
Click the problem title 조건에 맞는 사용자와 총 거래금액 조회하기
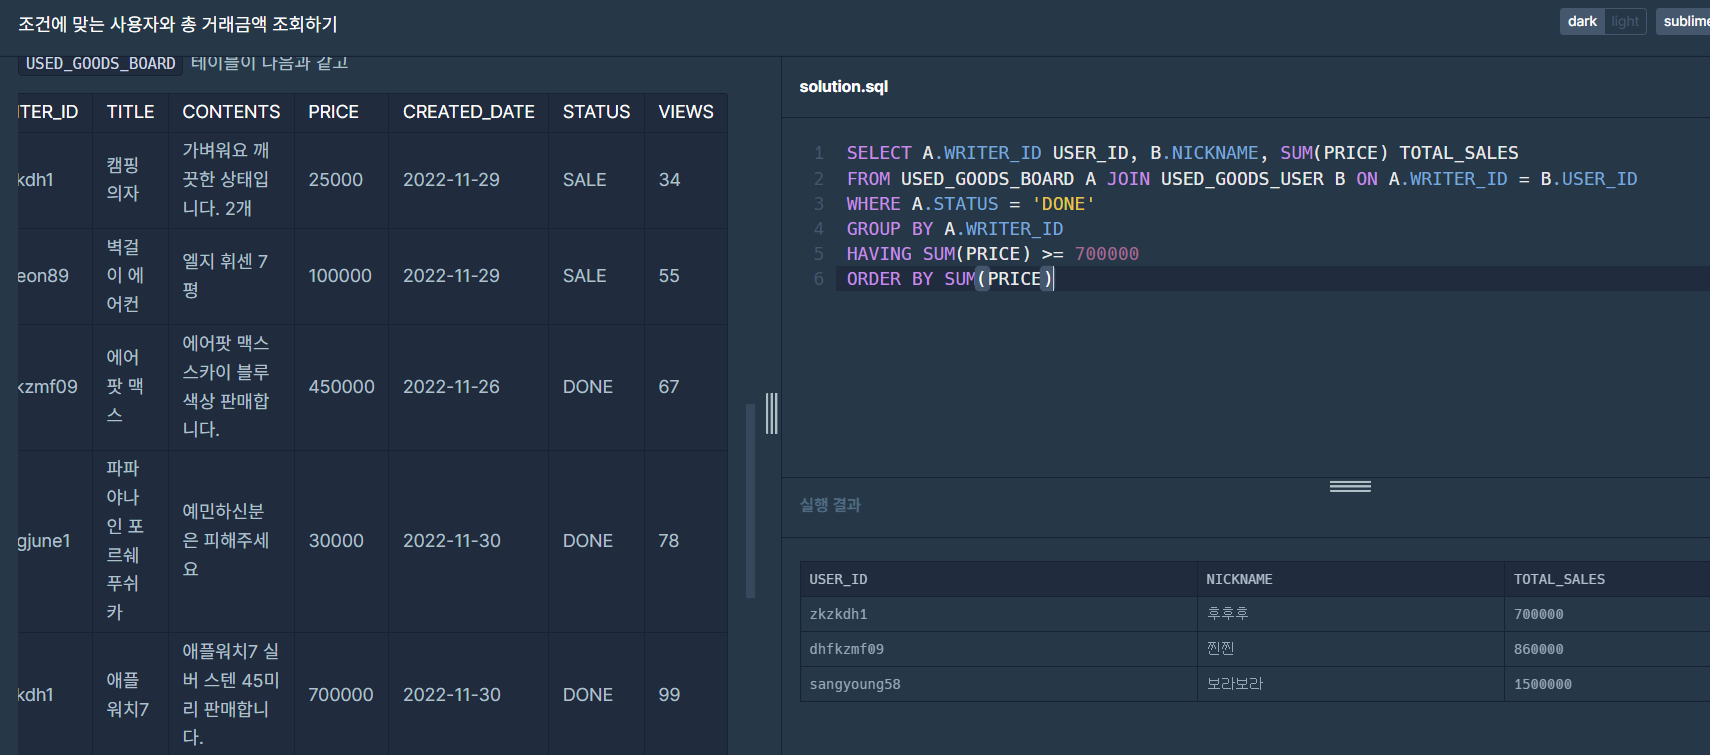(178, 24)
